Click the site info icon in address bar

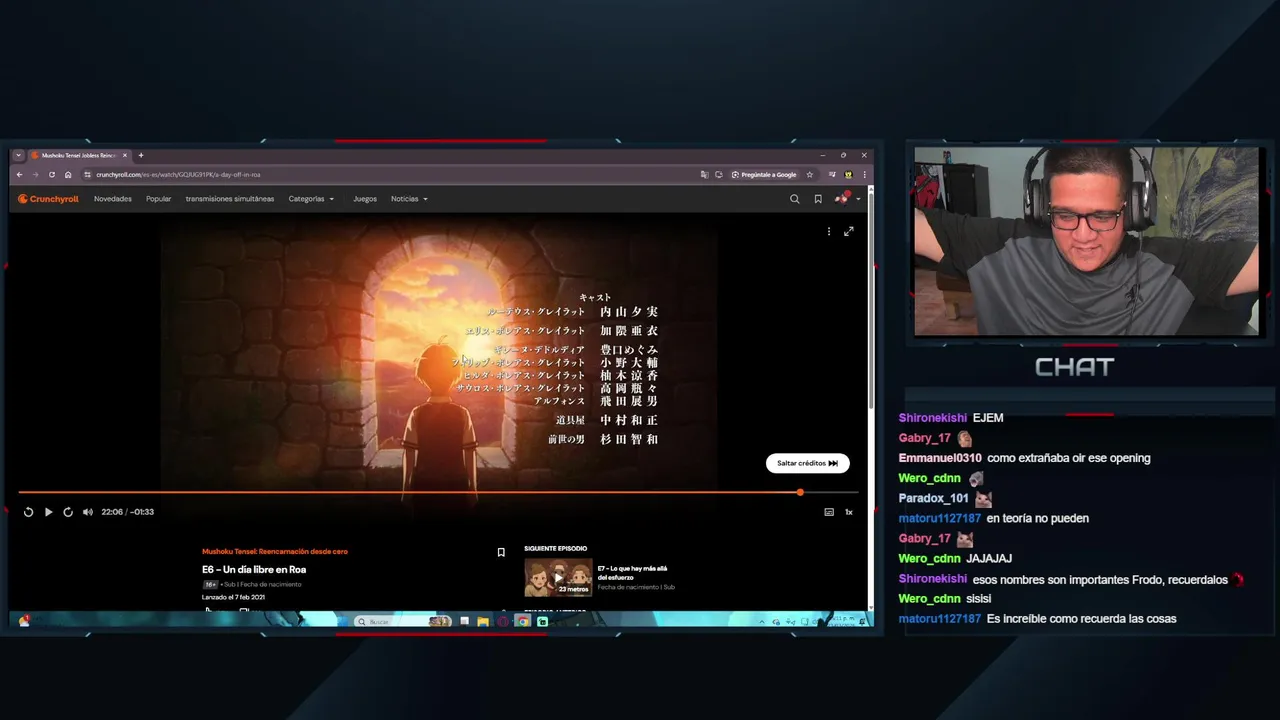tap(87, 174)
